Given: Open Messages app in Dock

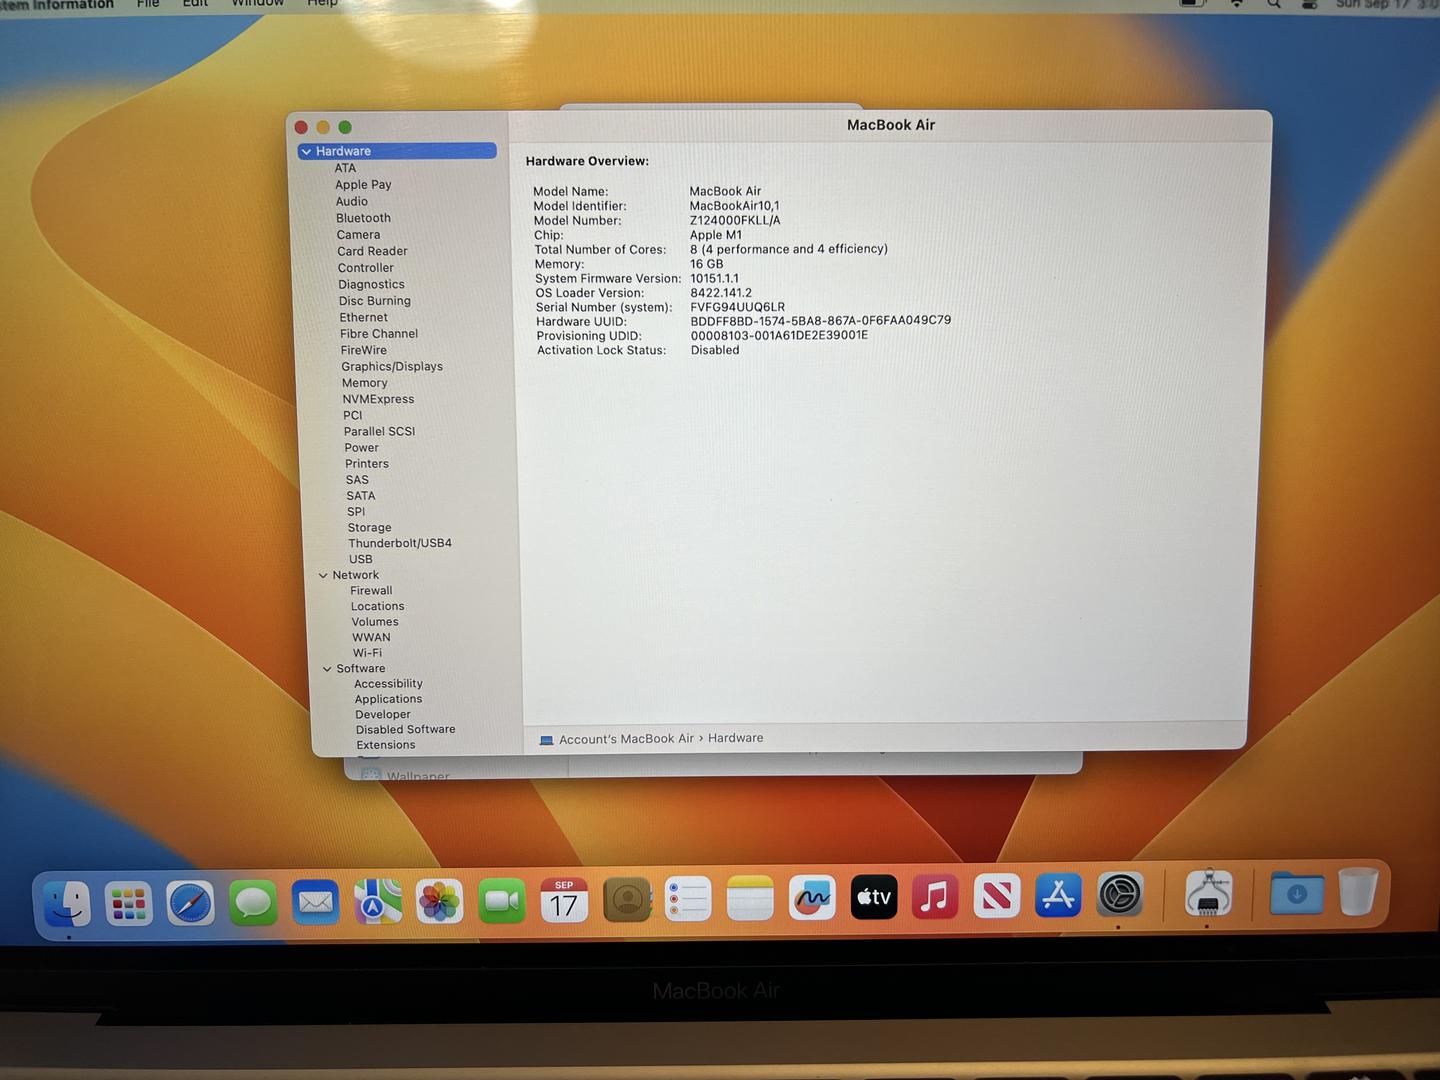Looking at the screenshot, I should pos(253,903).
